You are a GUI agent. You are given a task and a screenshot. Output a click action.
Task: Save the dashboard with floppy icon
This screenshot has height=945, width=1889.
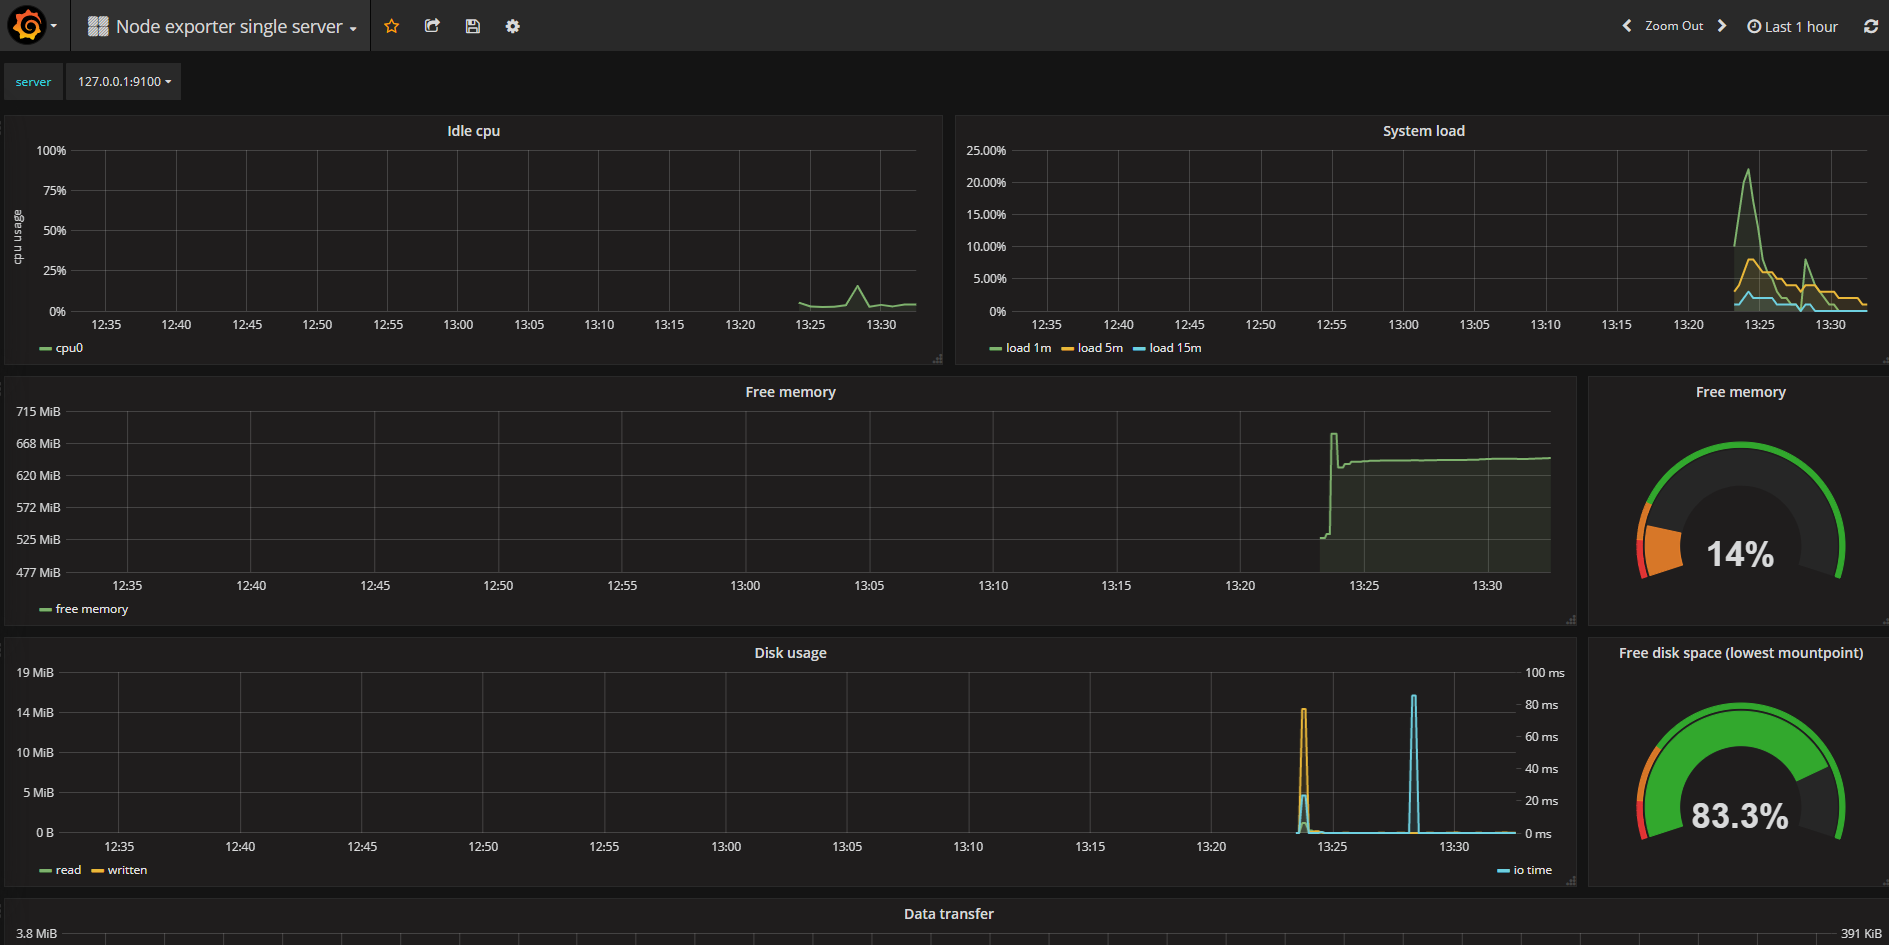click(x=473, y=26)
